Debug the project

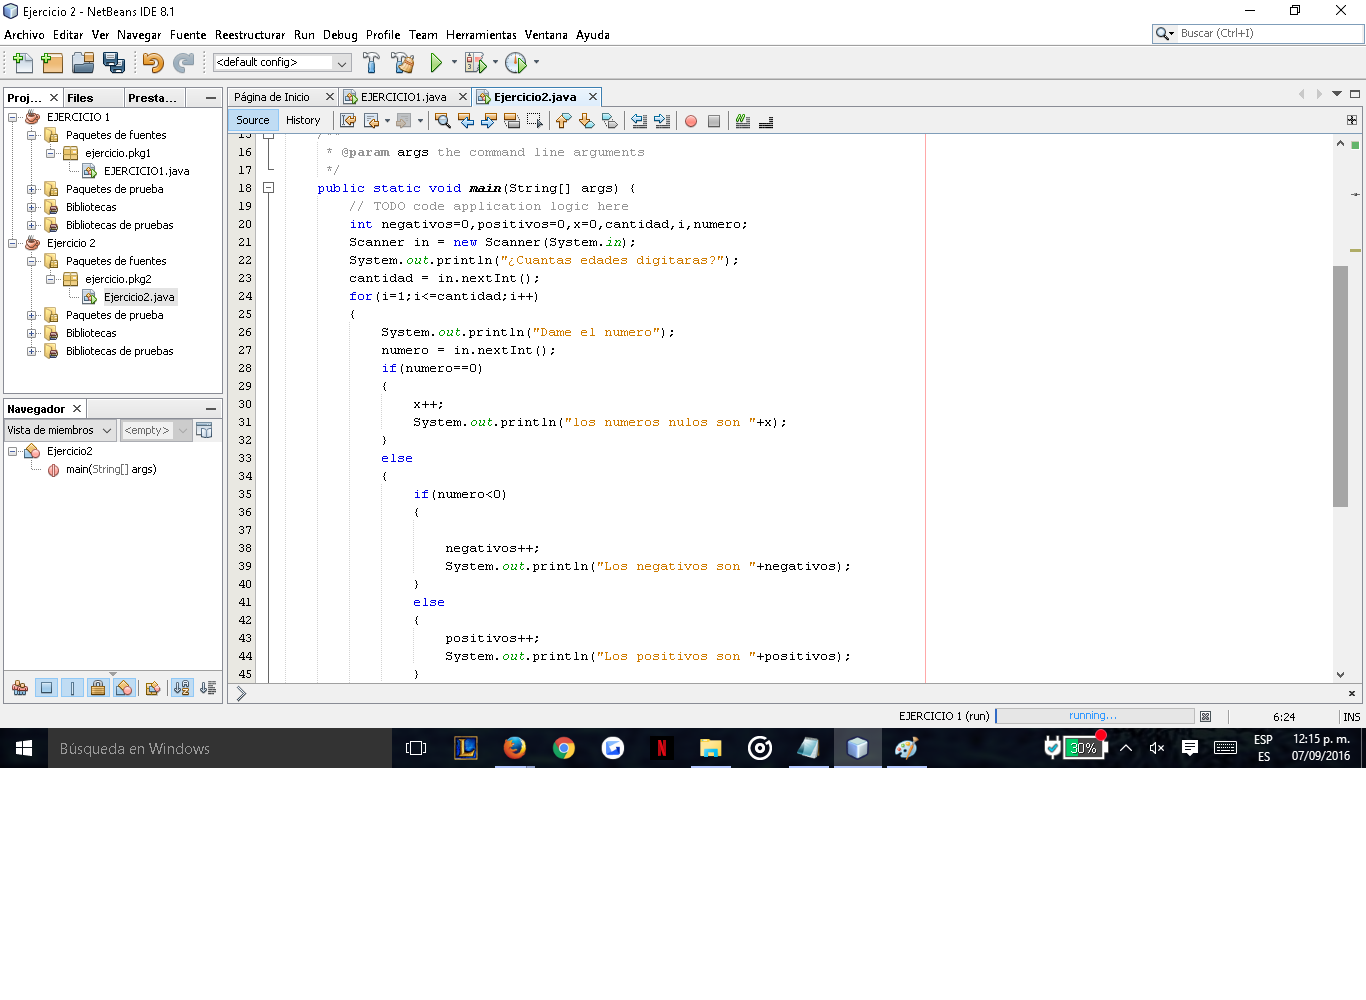click(478, 62)
